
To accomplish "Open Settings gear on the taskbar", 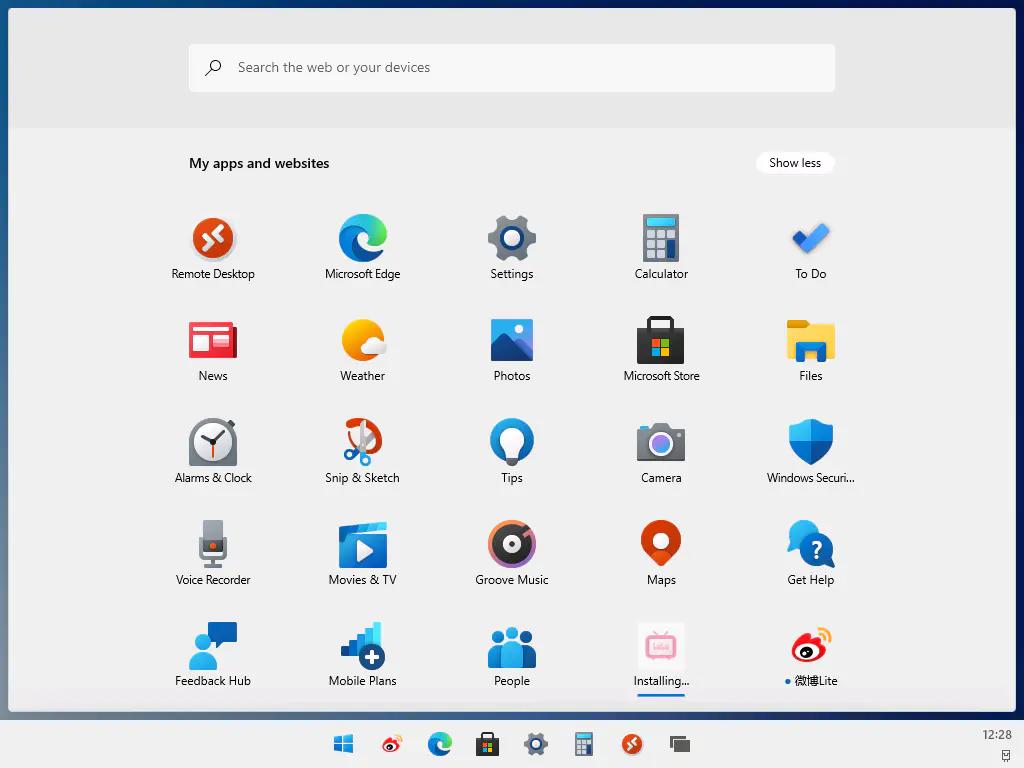I will (x=536, y=744).
